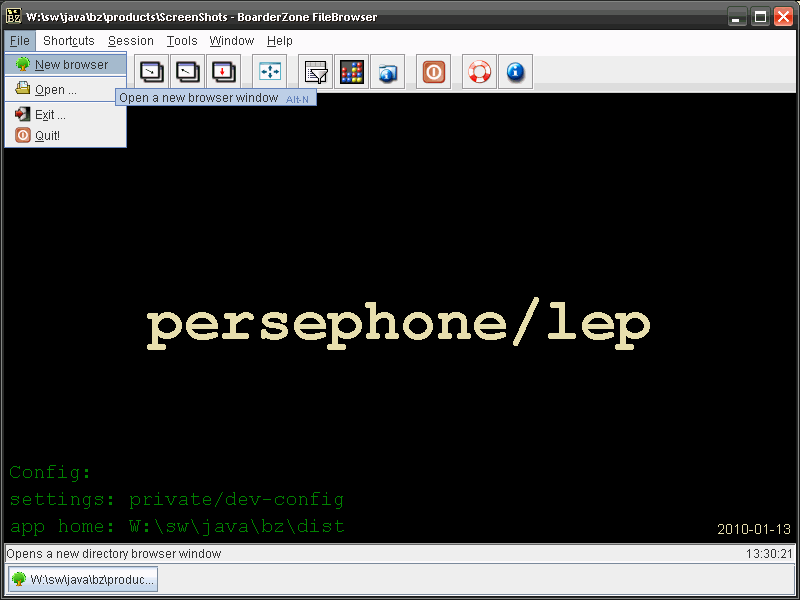Click the power icon beside Quit!
800x600 pixels.
click(x=22, y=135)
